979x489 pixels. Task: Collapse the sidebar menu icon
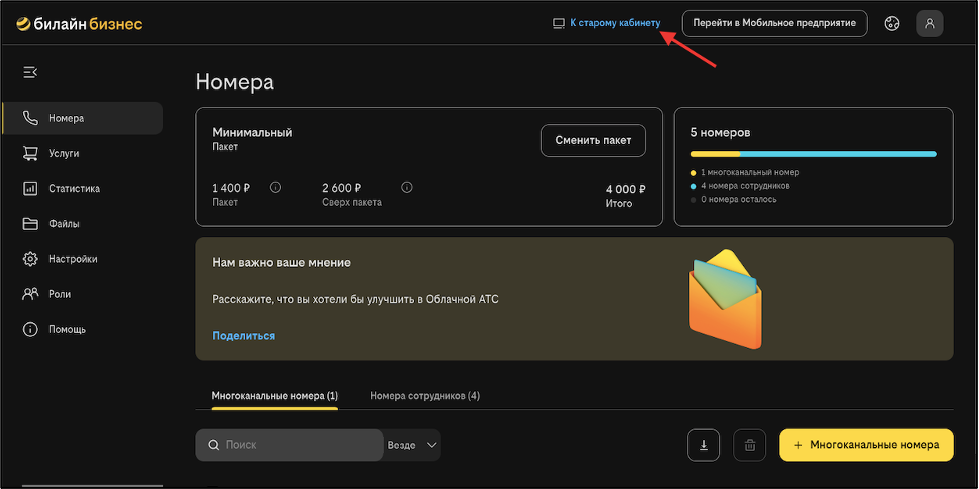30,72
